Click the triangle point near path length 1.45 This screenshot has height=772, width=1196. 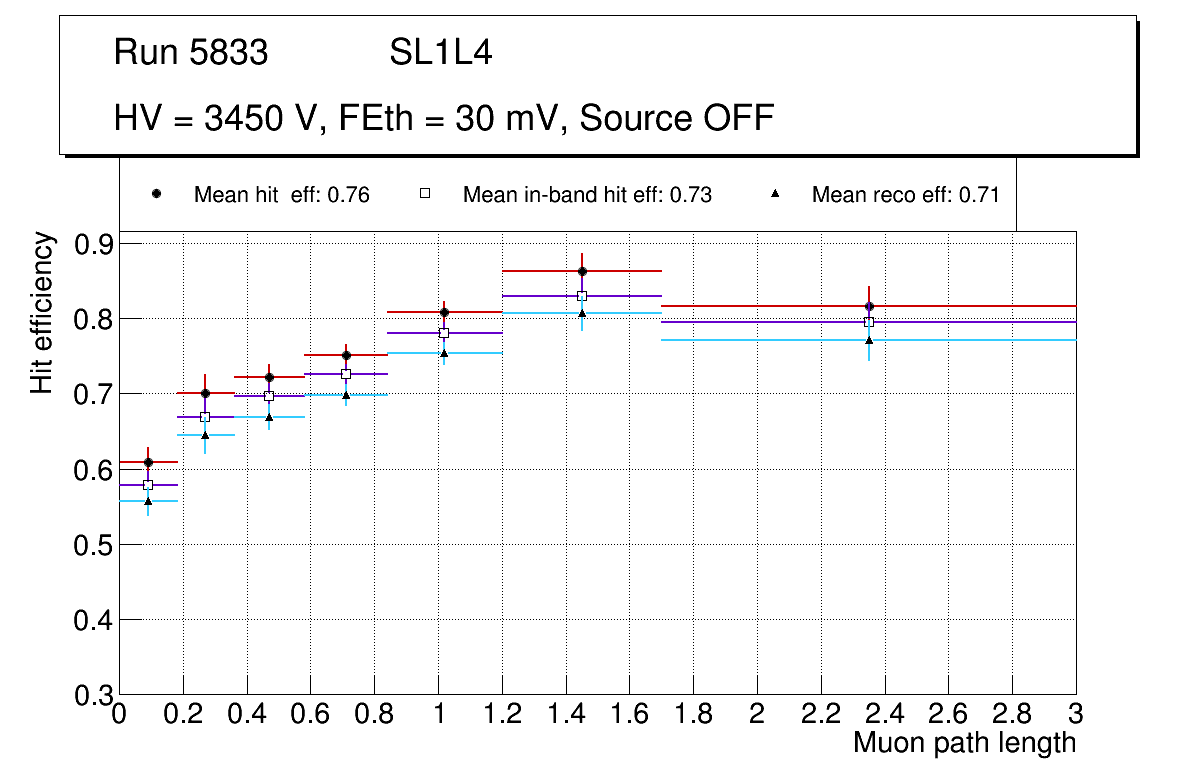point(582,313)
